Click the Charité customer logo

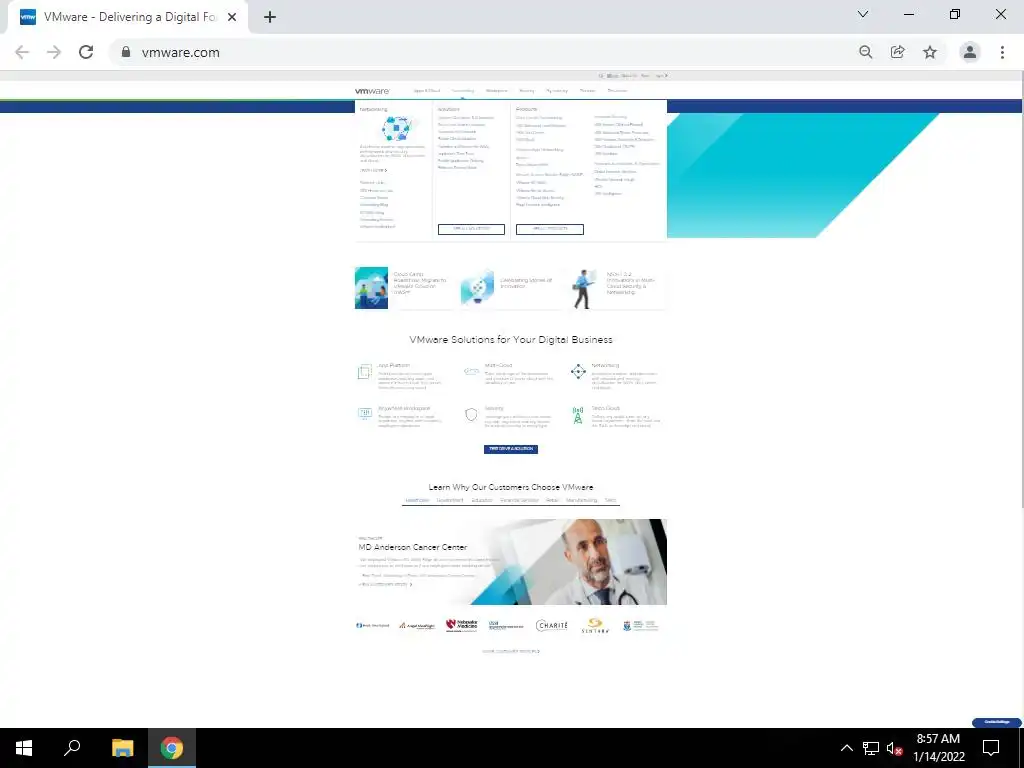coord(552,626)
